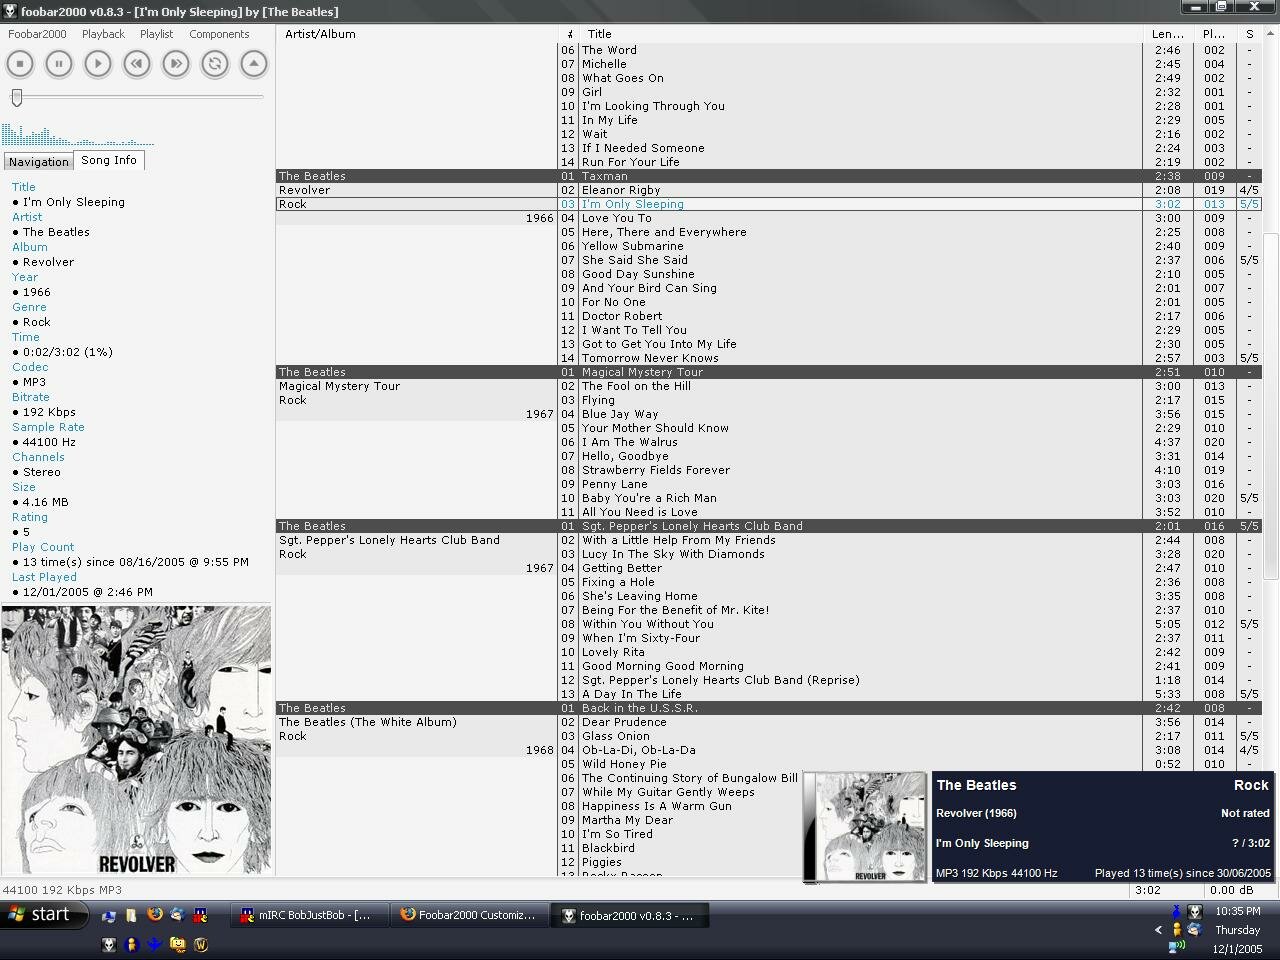Launch mIRC from the quick launch bar
The width and height of the screenshot is (1280, 960).
point(200,915)
